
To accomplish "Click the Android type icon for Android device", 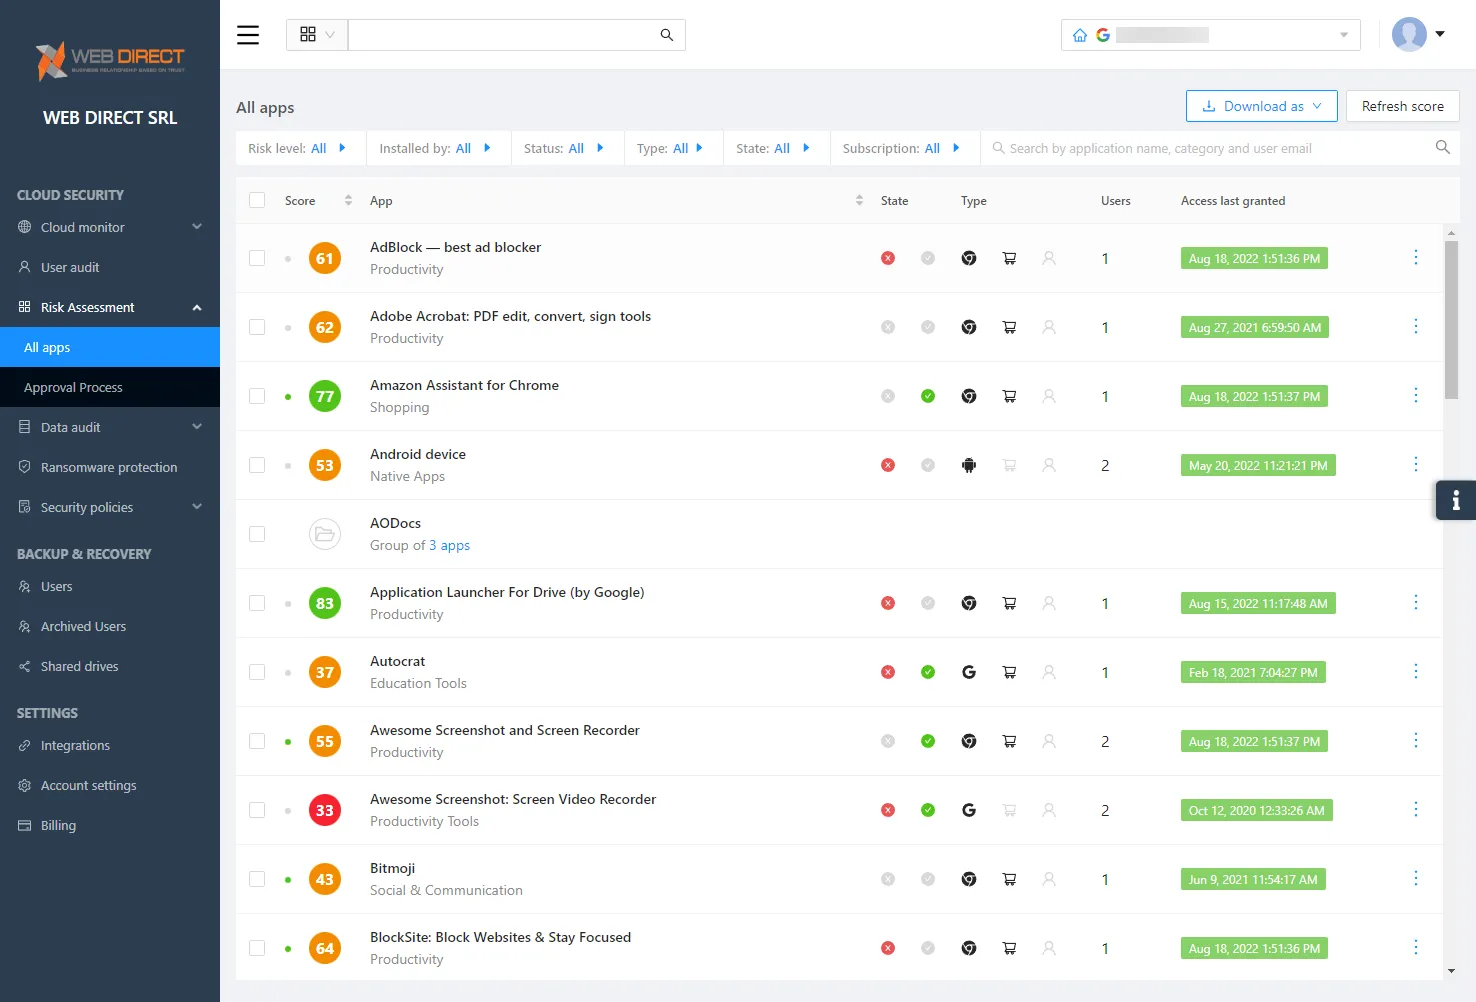I will (x=968, y=466).
